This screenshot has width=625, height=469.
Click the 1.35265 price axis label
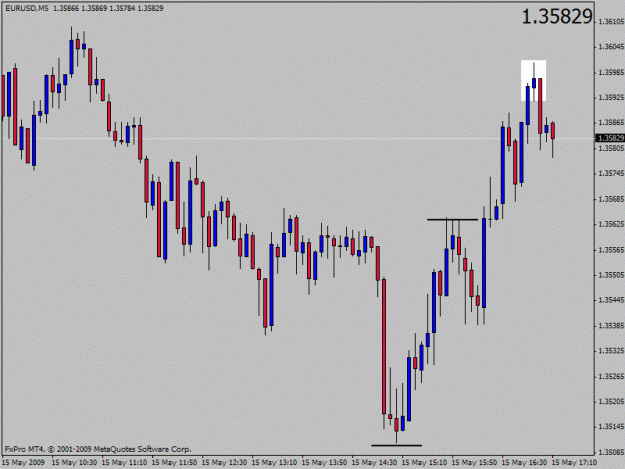[x=611, y=377]
